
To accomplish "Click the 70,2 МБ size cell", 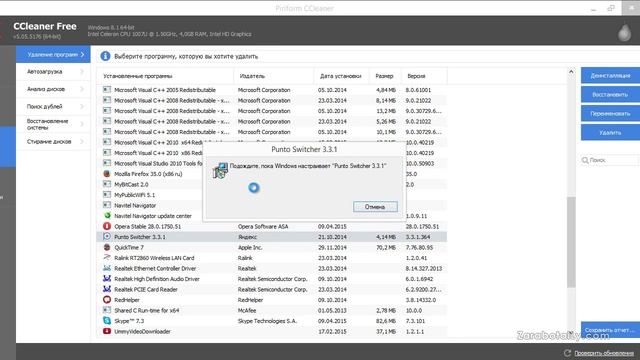I will [386, 247].
